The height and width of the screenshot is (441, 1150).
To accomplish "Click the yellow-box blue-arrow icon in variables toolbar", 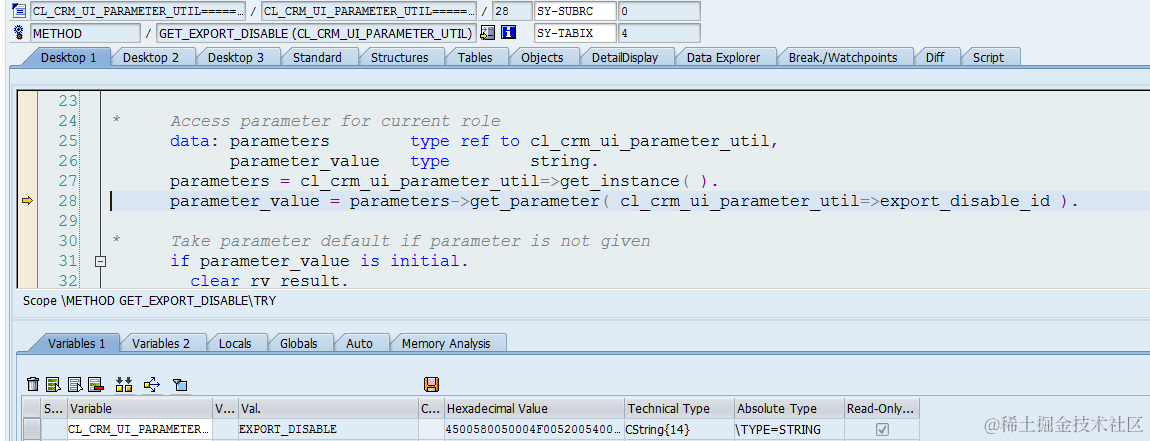I will point(152,384).
